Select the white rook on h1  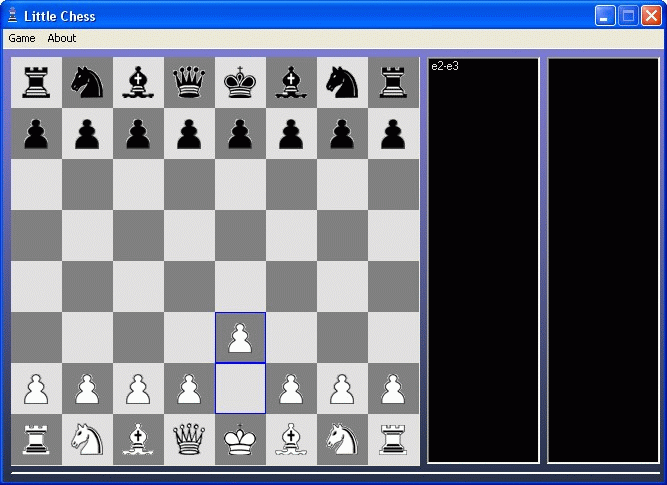click(393, 440)
